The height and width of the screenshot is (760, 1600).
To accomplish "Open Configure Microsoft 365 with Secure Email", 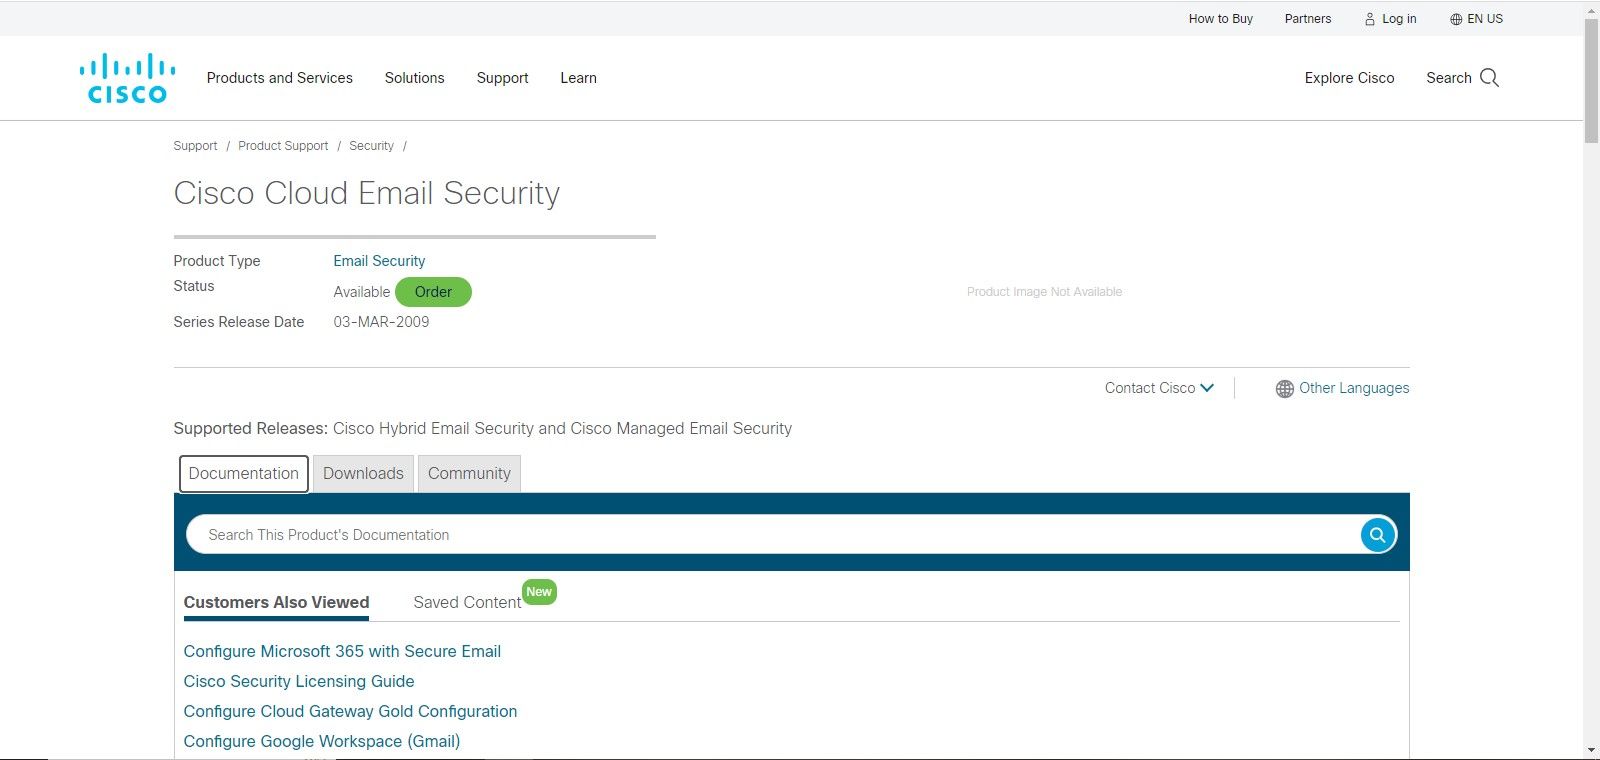I will (x=342, y=651).
